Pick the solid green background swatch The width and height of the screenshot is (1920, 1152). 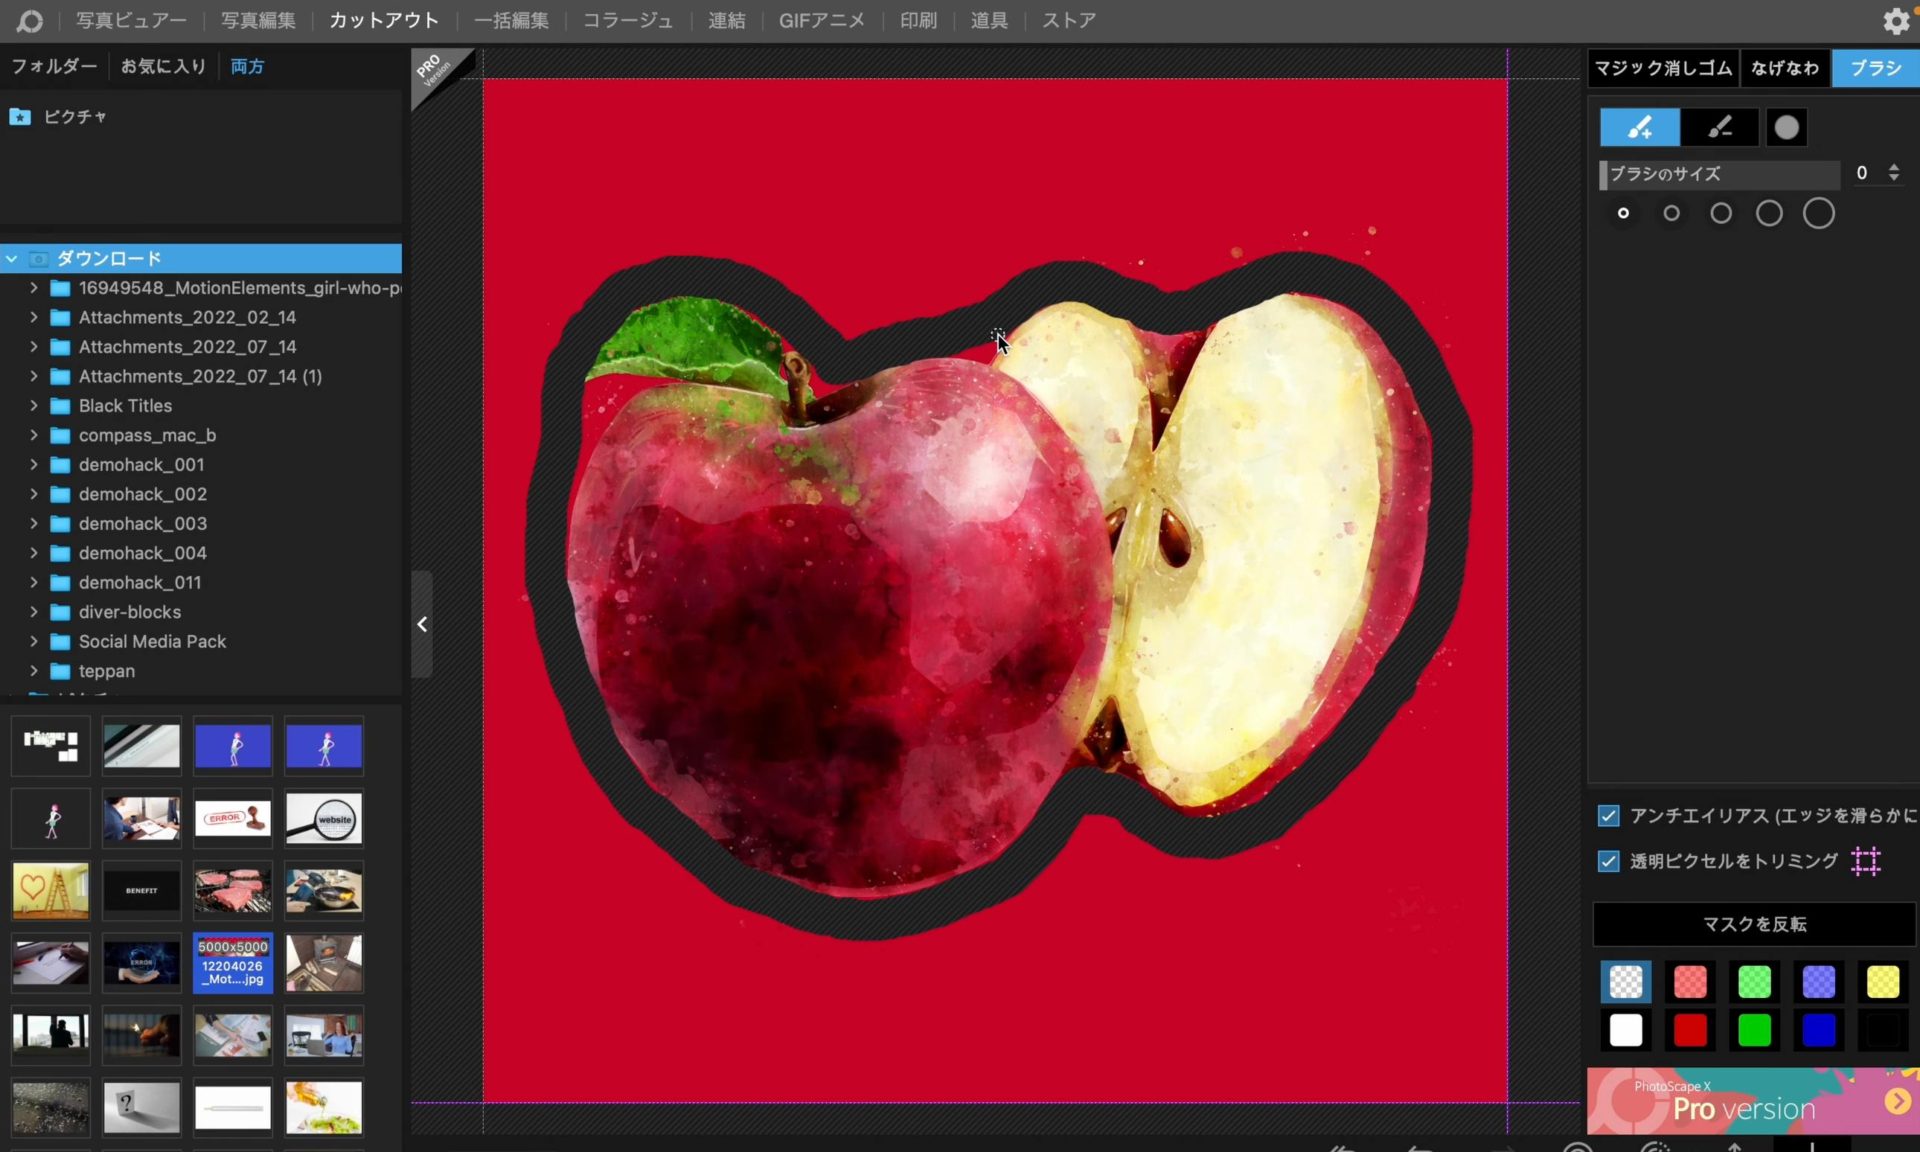click(x=1754, y=1030)
